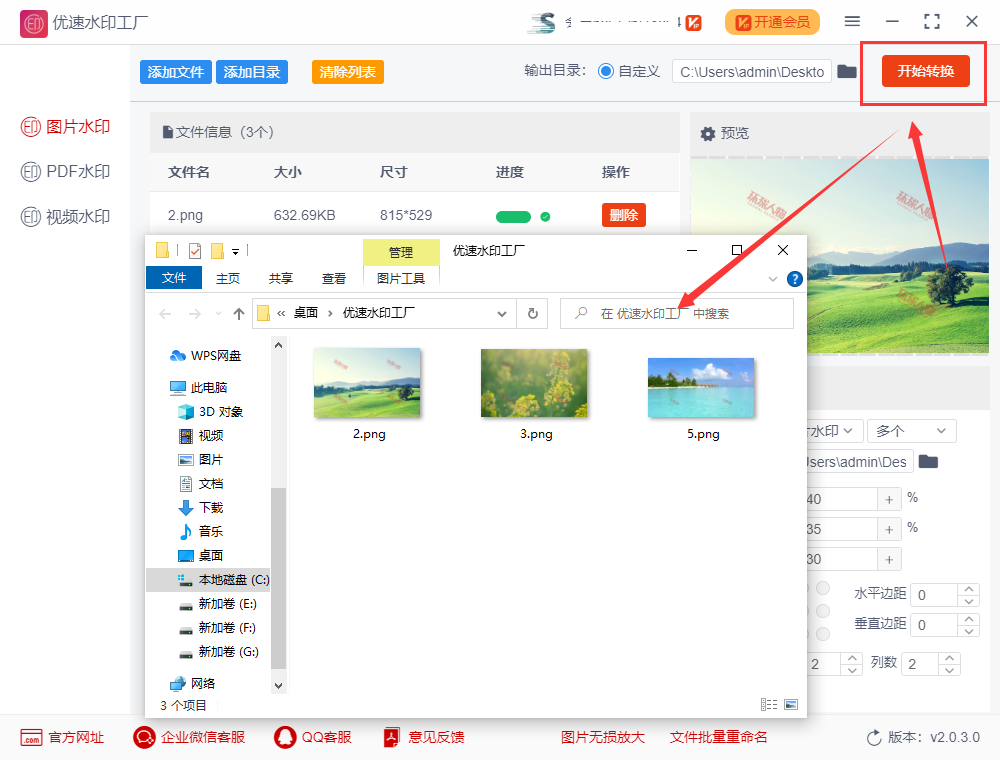1000x760 pixels.
Task: Open the 查看 ribbon tab in Explorer
Action: [x=334, y=279]
